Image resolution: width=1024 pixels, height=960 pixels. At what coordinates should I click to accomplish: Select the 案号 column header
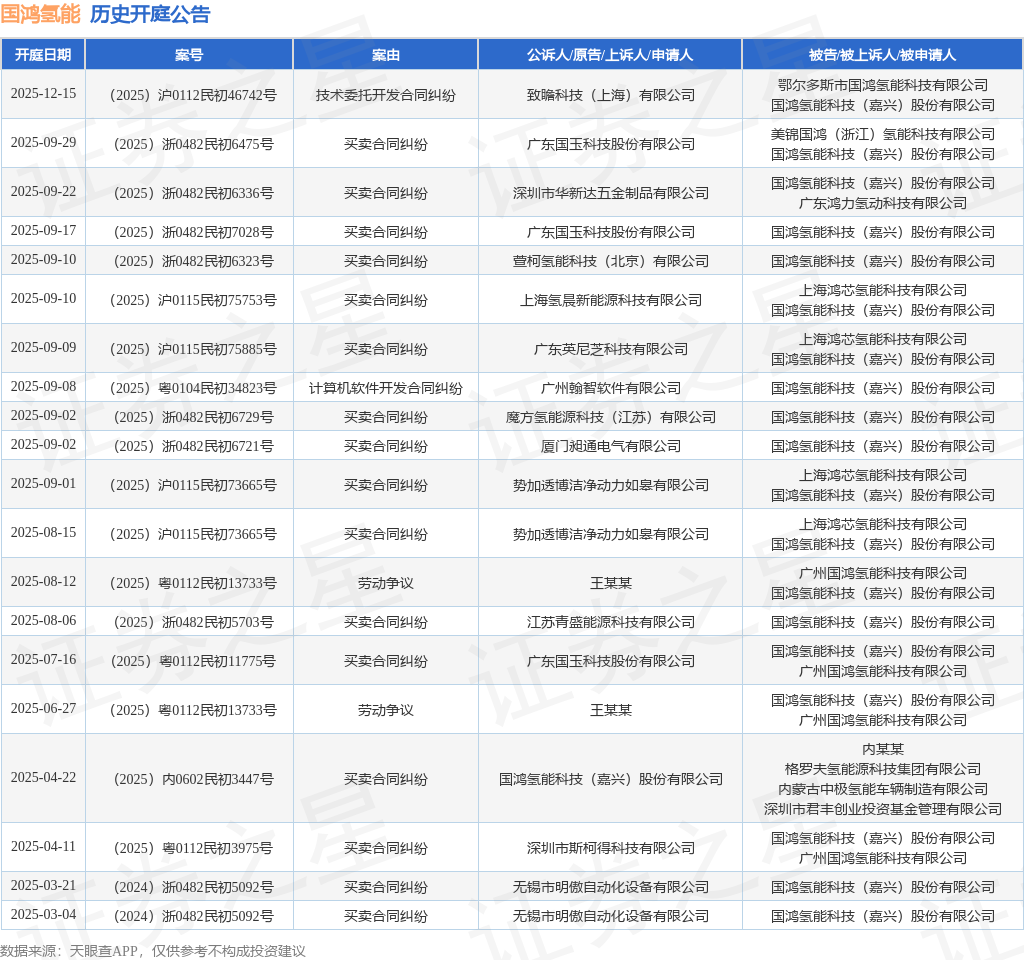point(189,55)
